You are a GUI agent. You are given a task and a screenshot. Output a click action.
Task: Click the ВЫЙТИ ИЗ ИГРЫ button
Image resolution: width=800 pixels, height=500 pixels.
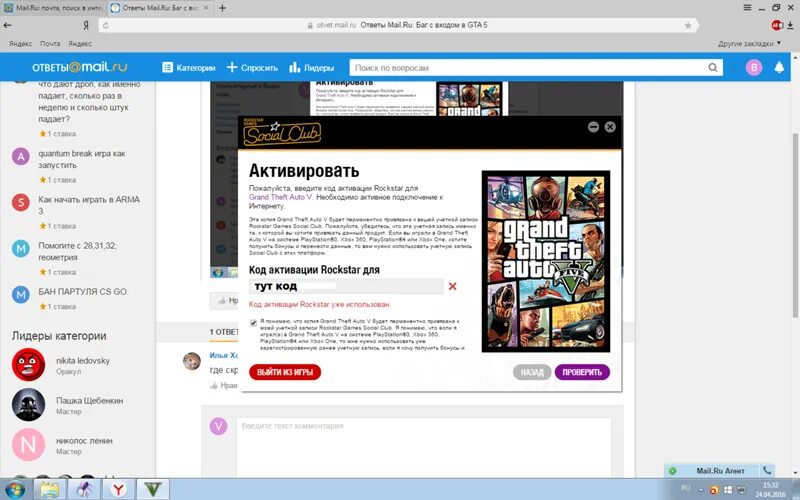point(285,372)
